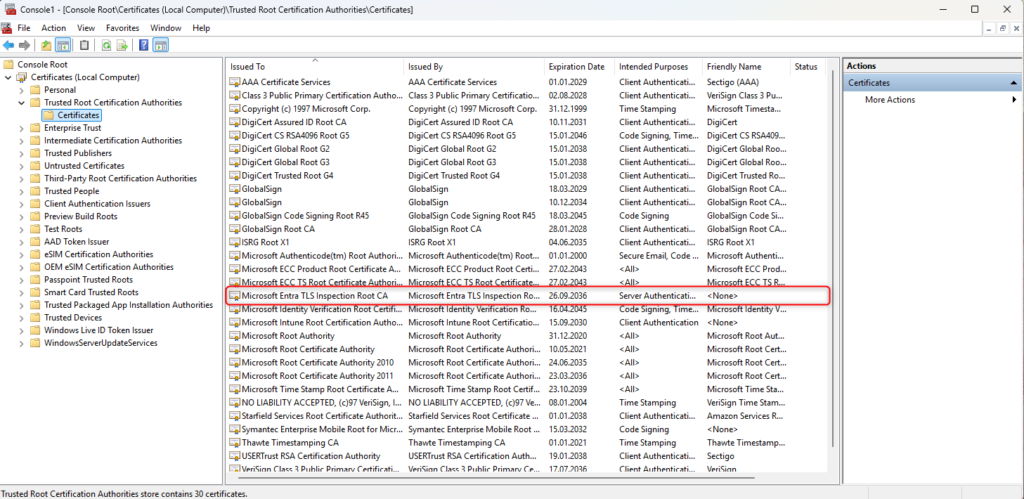This screenshot has width=1024, height=499.
Task: Select Preview Build Roots tree item
Action: point(81,216)
